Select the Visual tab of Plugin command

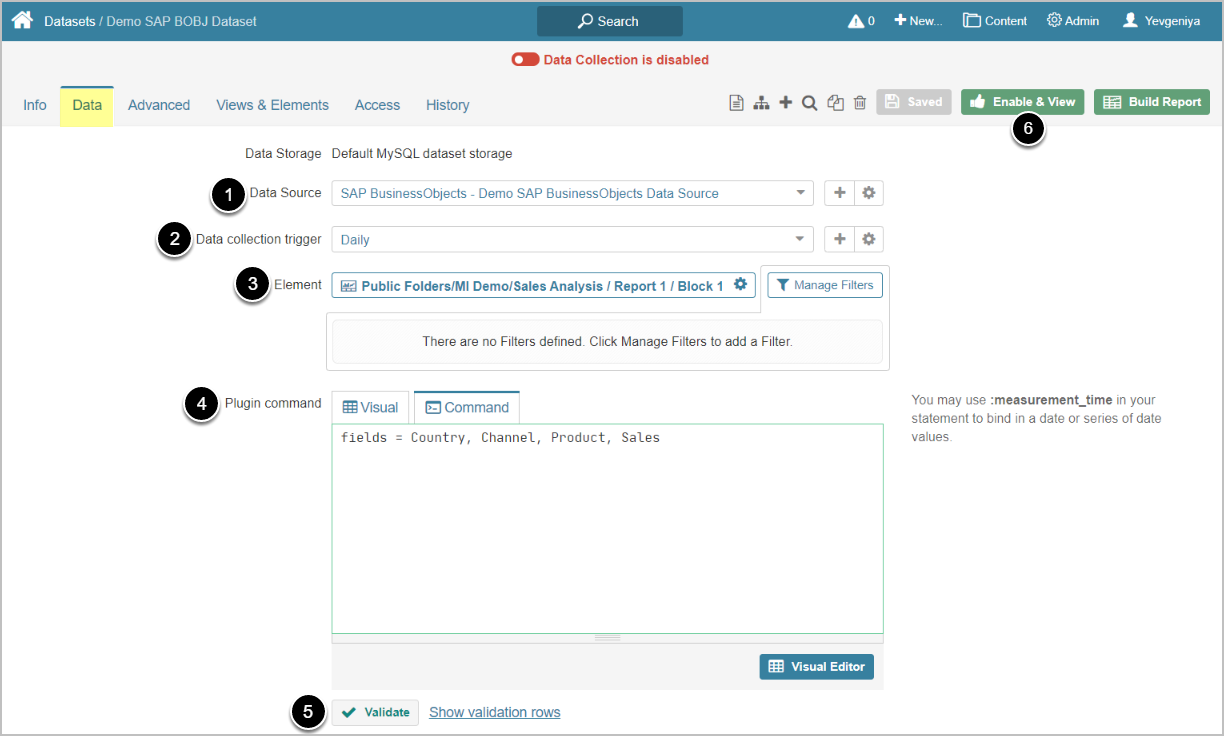pos(370,407)
